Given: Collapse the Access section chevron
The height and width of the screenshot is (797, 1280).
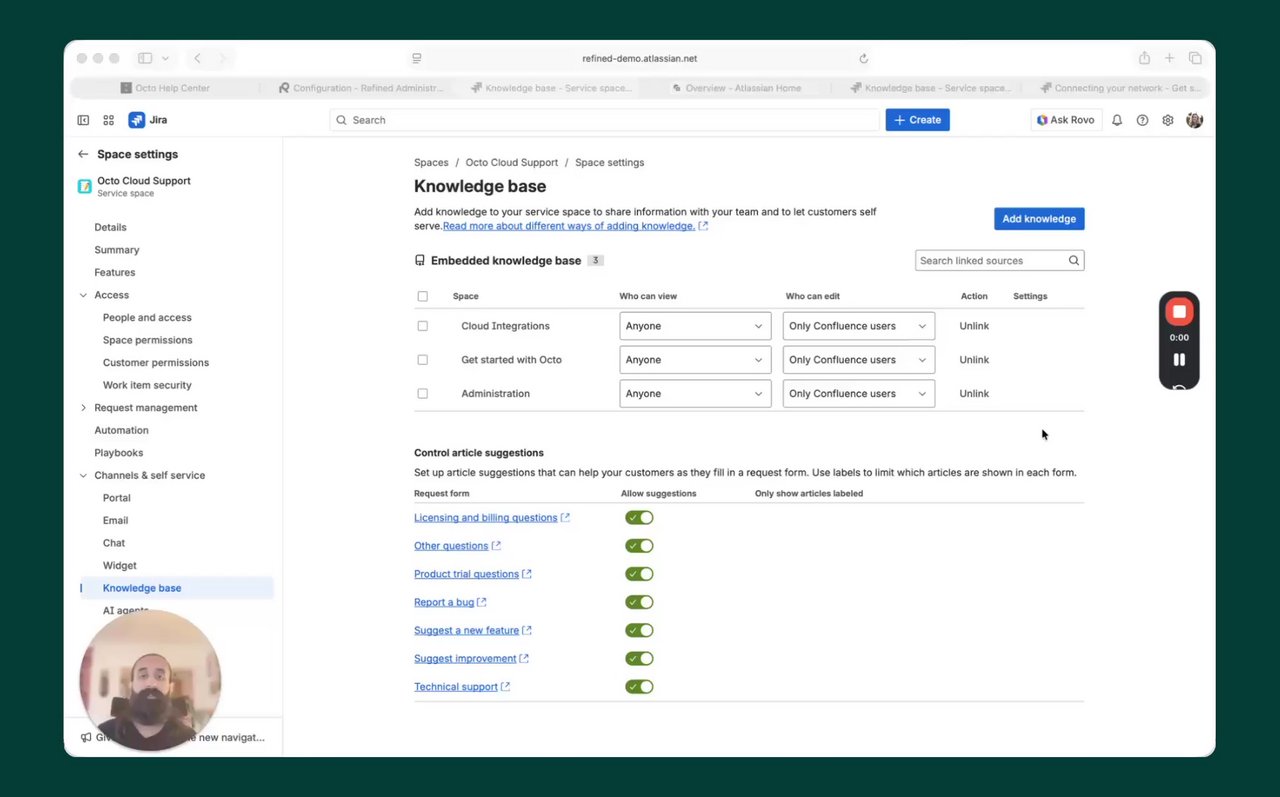Looking at the screenshot, I should [x=83, y=295].
